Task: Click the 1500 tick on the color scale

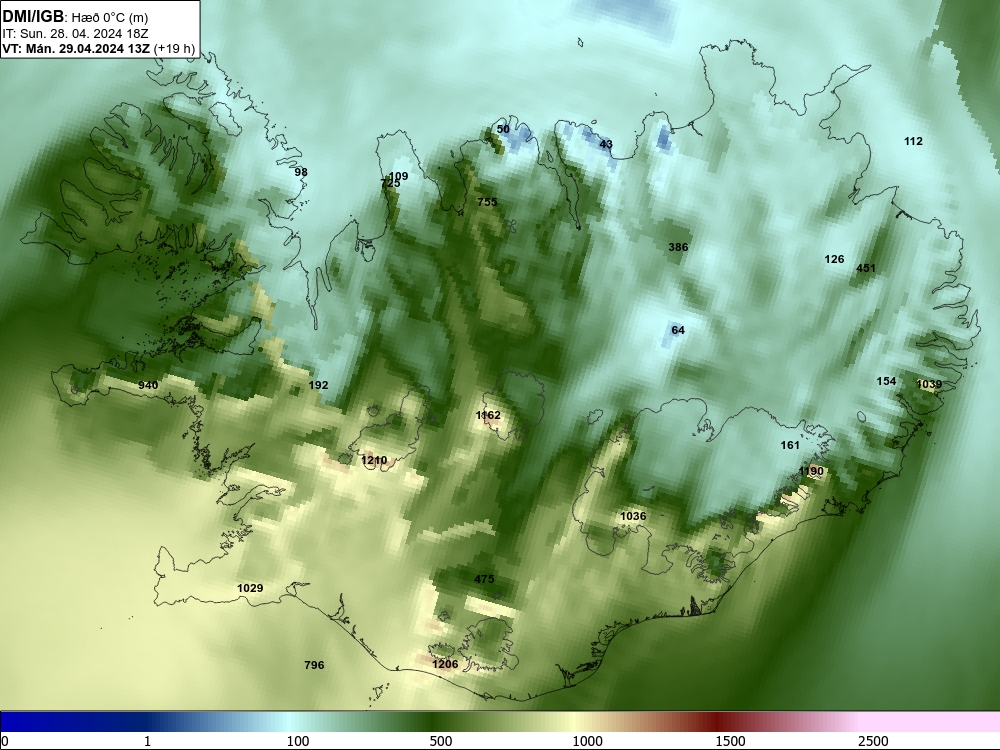Action: pyautogui.click(x=730, y=741)
